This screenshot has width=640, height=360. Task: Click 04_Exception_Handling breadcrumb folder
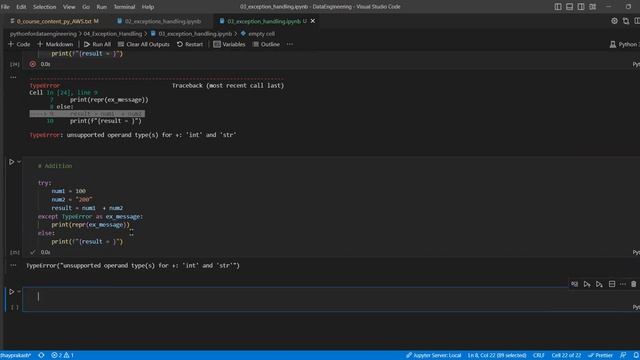[x=113, y=34]
